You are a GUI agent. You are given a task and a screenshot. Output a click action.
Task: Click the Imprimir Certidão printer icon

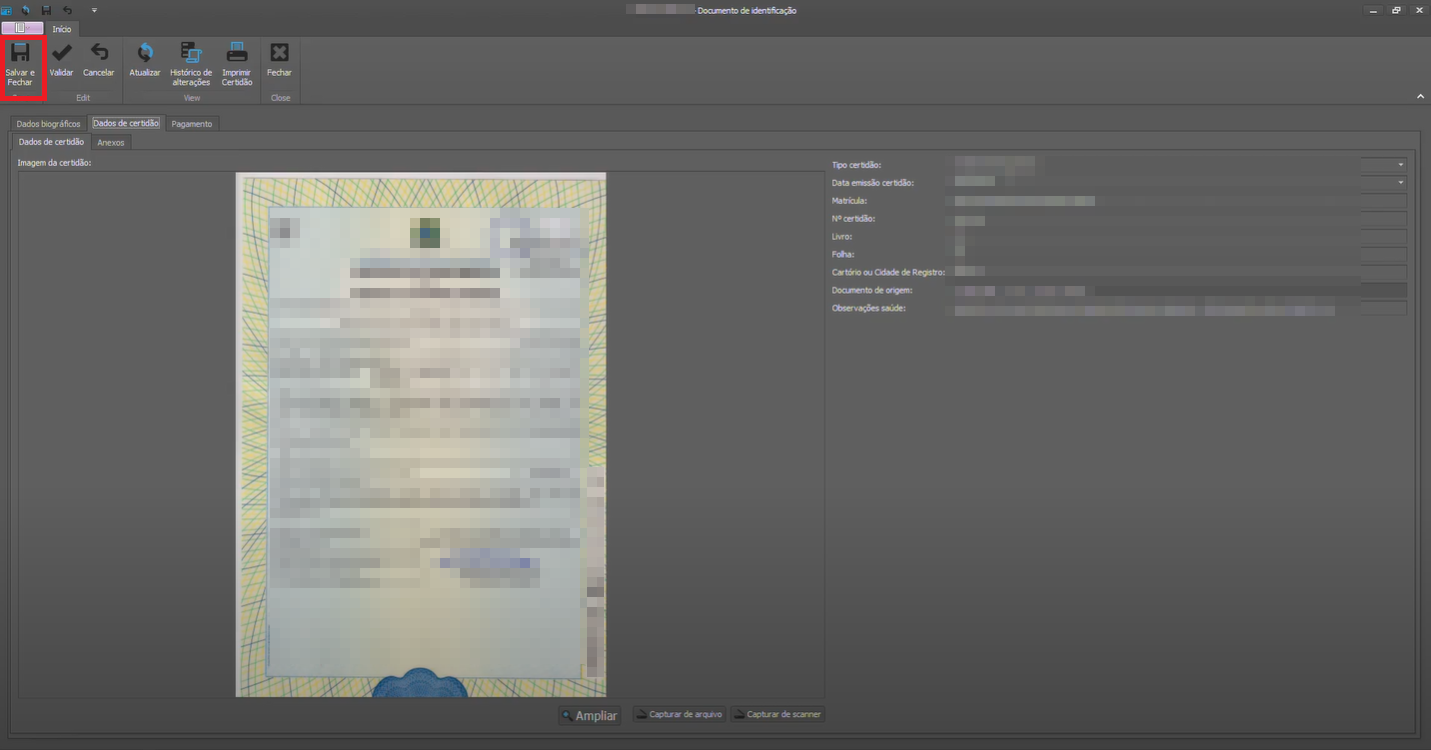click(237, 53)
